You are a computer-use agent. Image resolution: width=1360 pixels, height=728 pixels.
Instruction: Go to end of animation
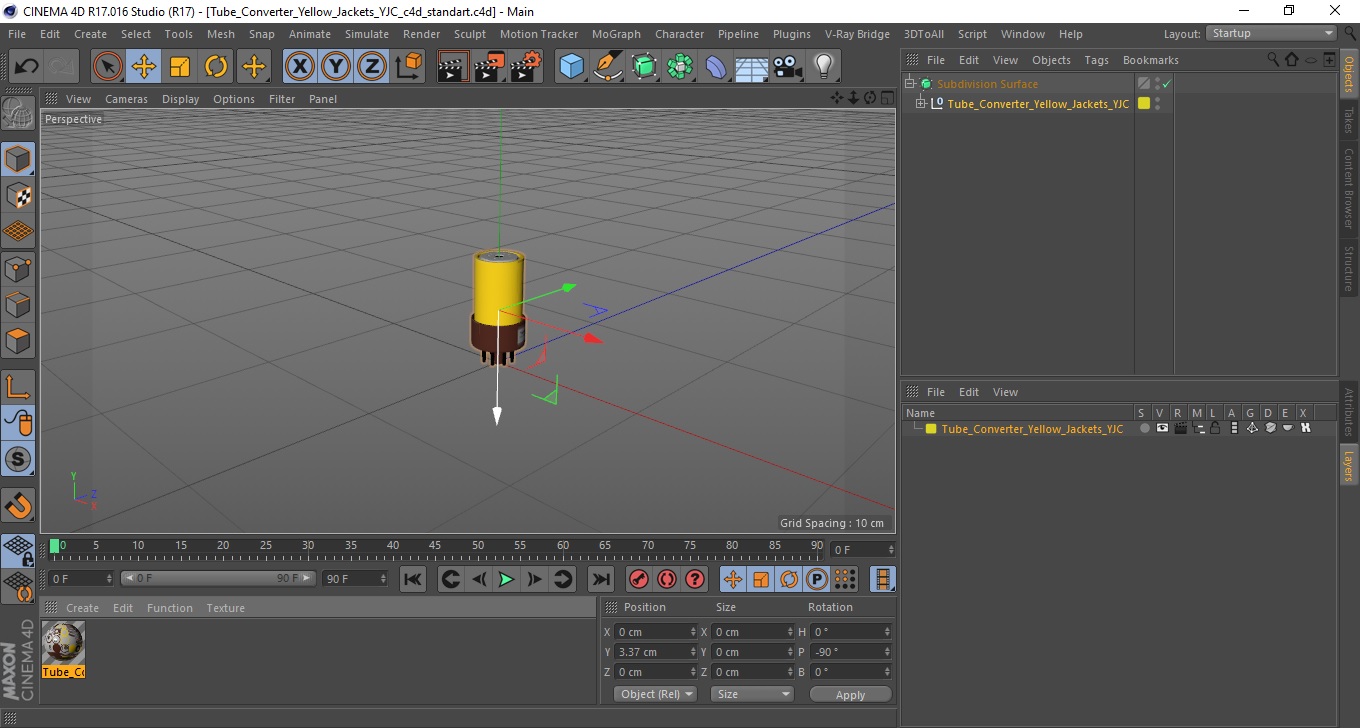point(600,579)
